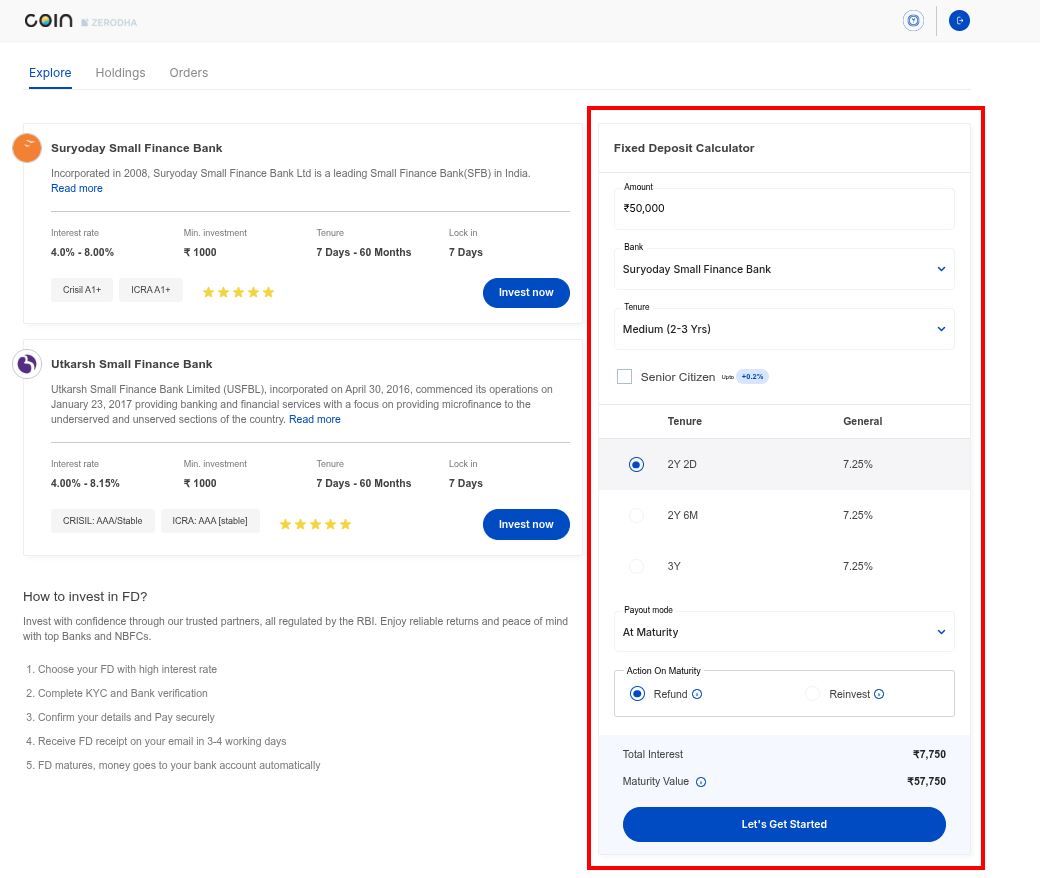Select the Reinvest radio option
Screen dimensions: 1040x878
point(812,694)
